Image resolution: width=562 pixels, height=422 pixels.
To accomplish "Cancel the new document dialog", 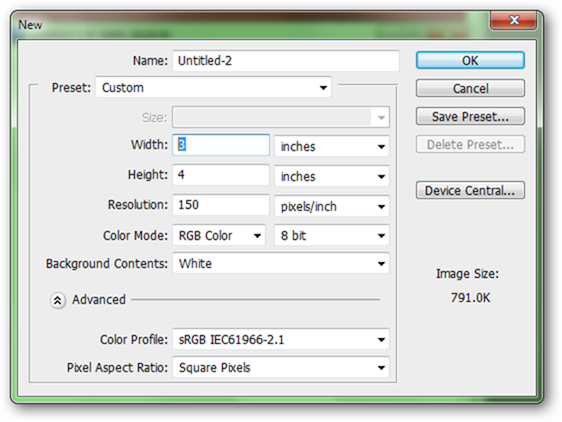I will click(470, 88).
